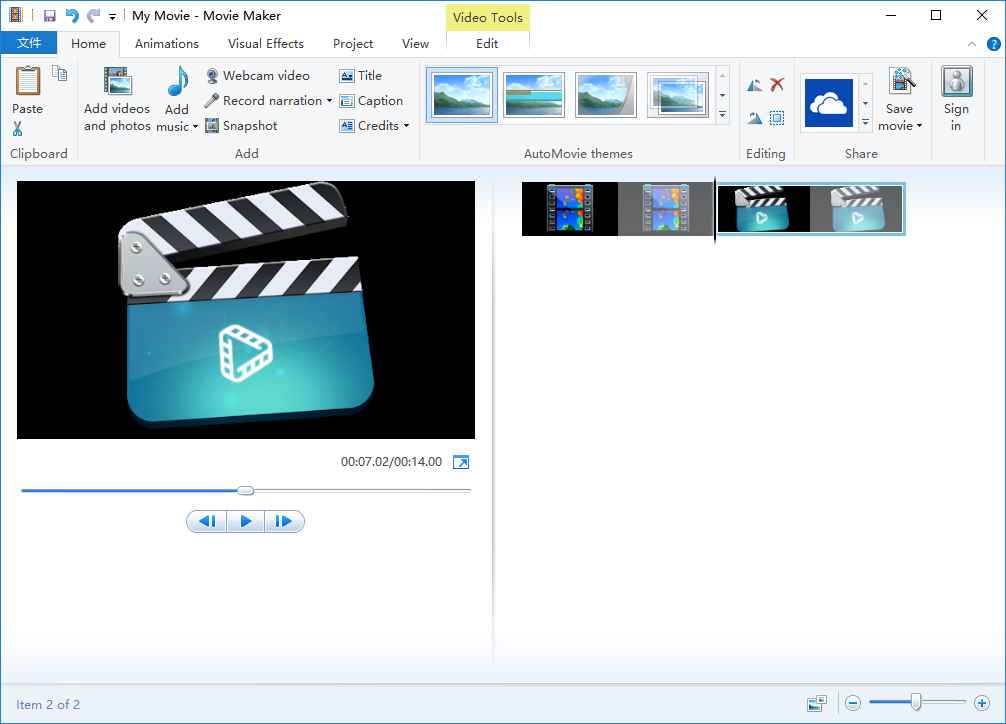The image size is (1006, 724).
Task: Select all clips in the storyboard
Action: tap(777, 117)
